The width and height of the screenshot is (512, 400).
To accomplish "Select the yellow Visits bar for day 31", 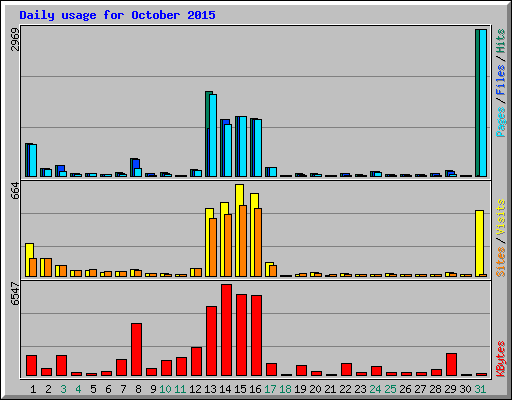I will (x=479, y=243).
